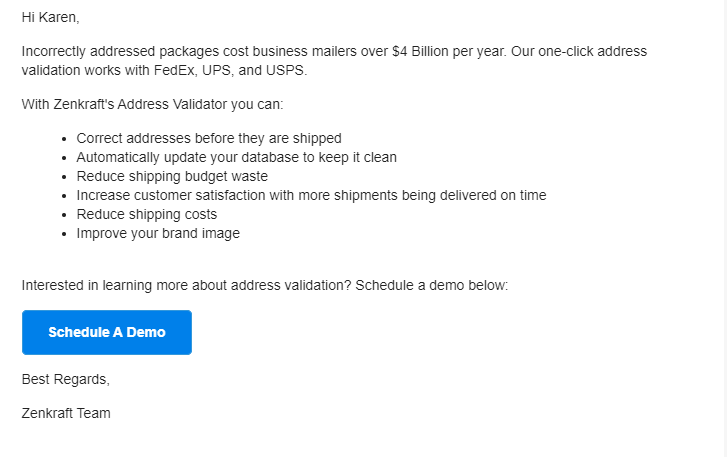This screenshot has width=727, height=457.
Task: Click the bullet point before "Correct addresses"
Action: tap(64, 139)
